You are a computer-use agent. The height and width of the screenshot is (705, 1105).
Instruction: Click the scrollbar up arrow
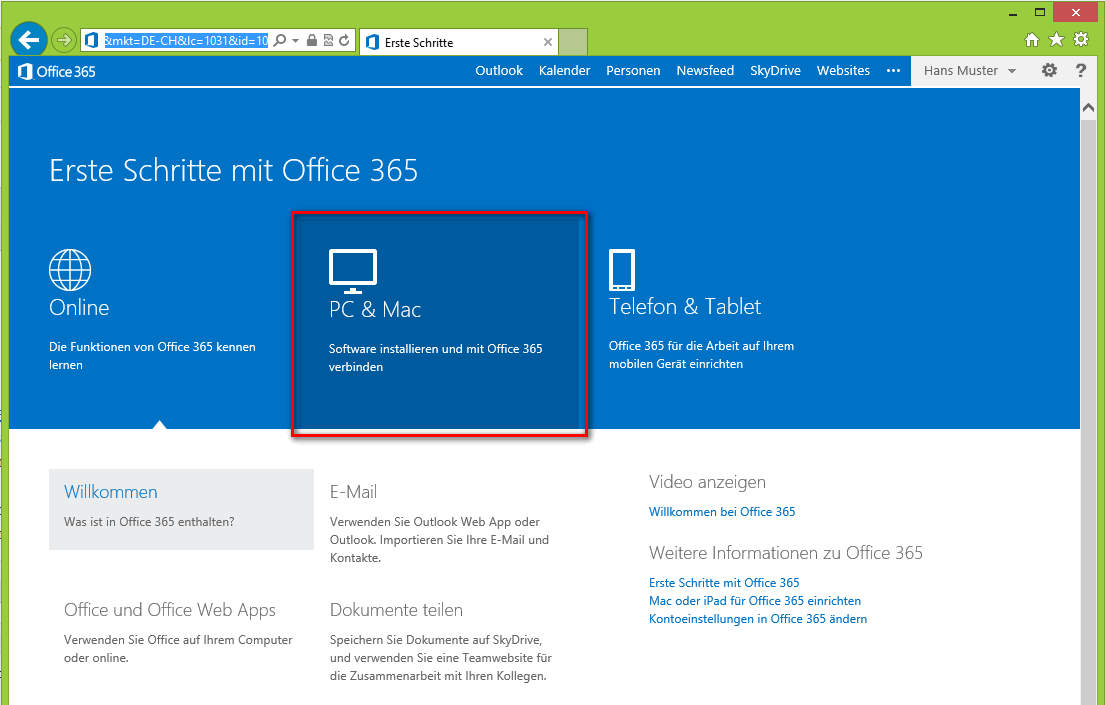pos(1088,108)
